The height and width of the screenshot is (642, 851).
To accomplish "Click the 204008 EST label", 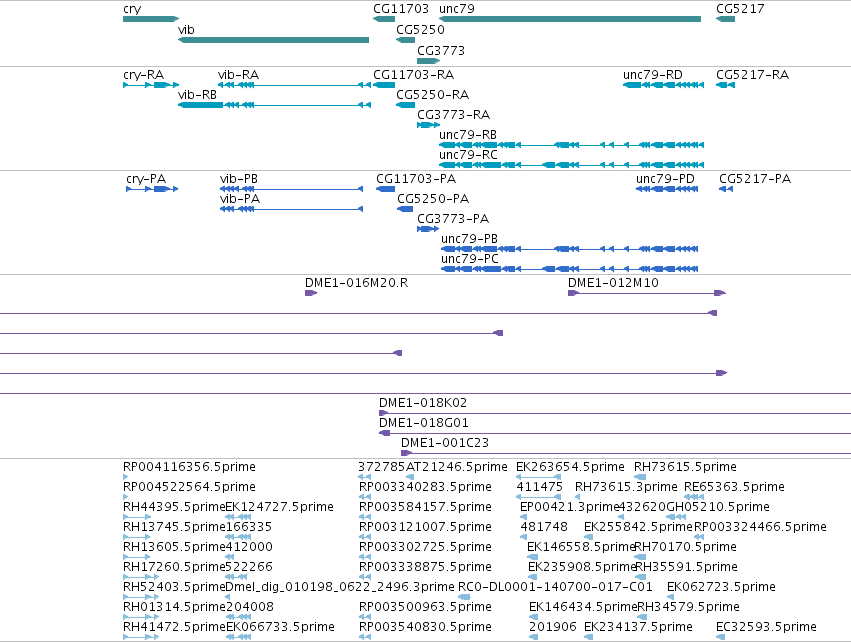I will click(x=249, y=607).
